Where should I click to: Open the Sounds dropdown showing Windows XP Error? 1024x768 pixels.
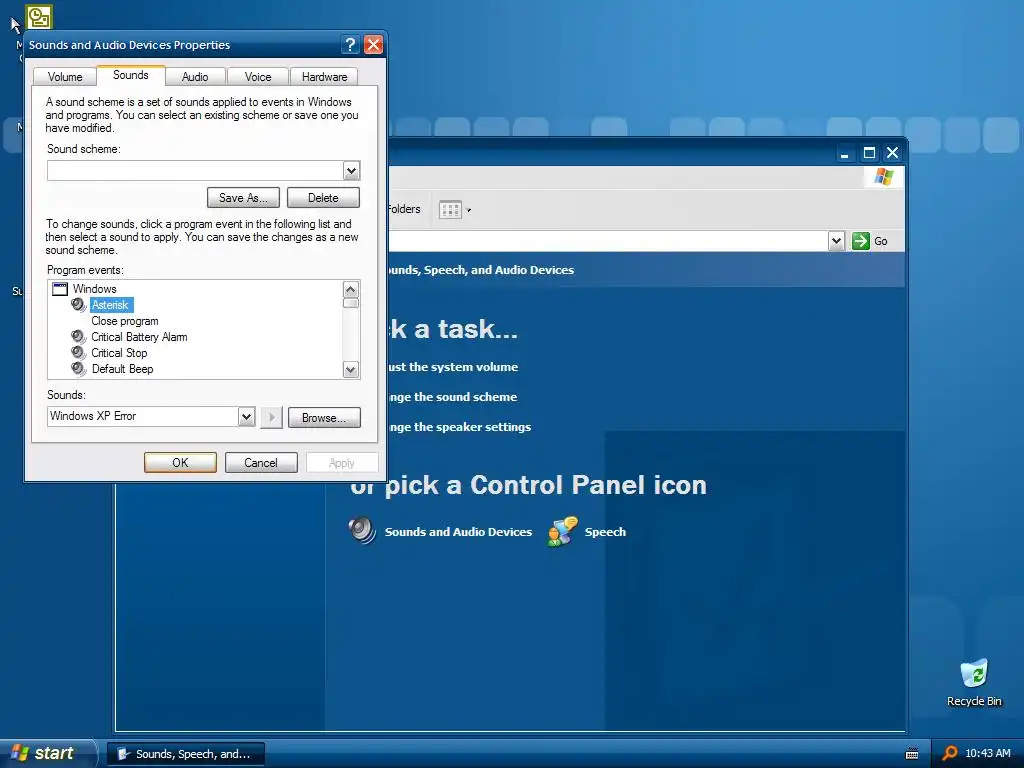(246, 417)
